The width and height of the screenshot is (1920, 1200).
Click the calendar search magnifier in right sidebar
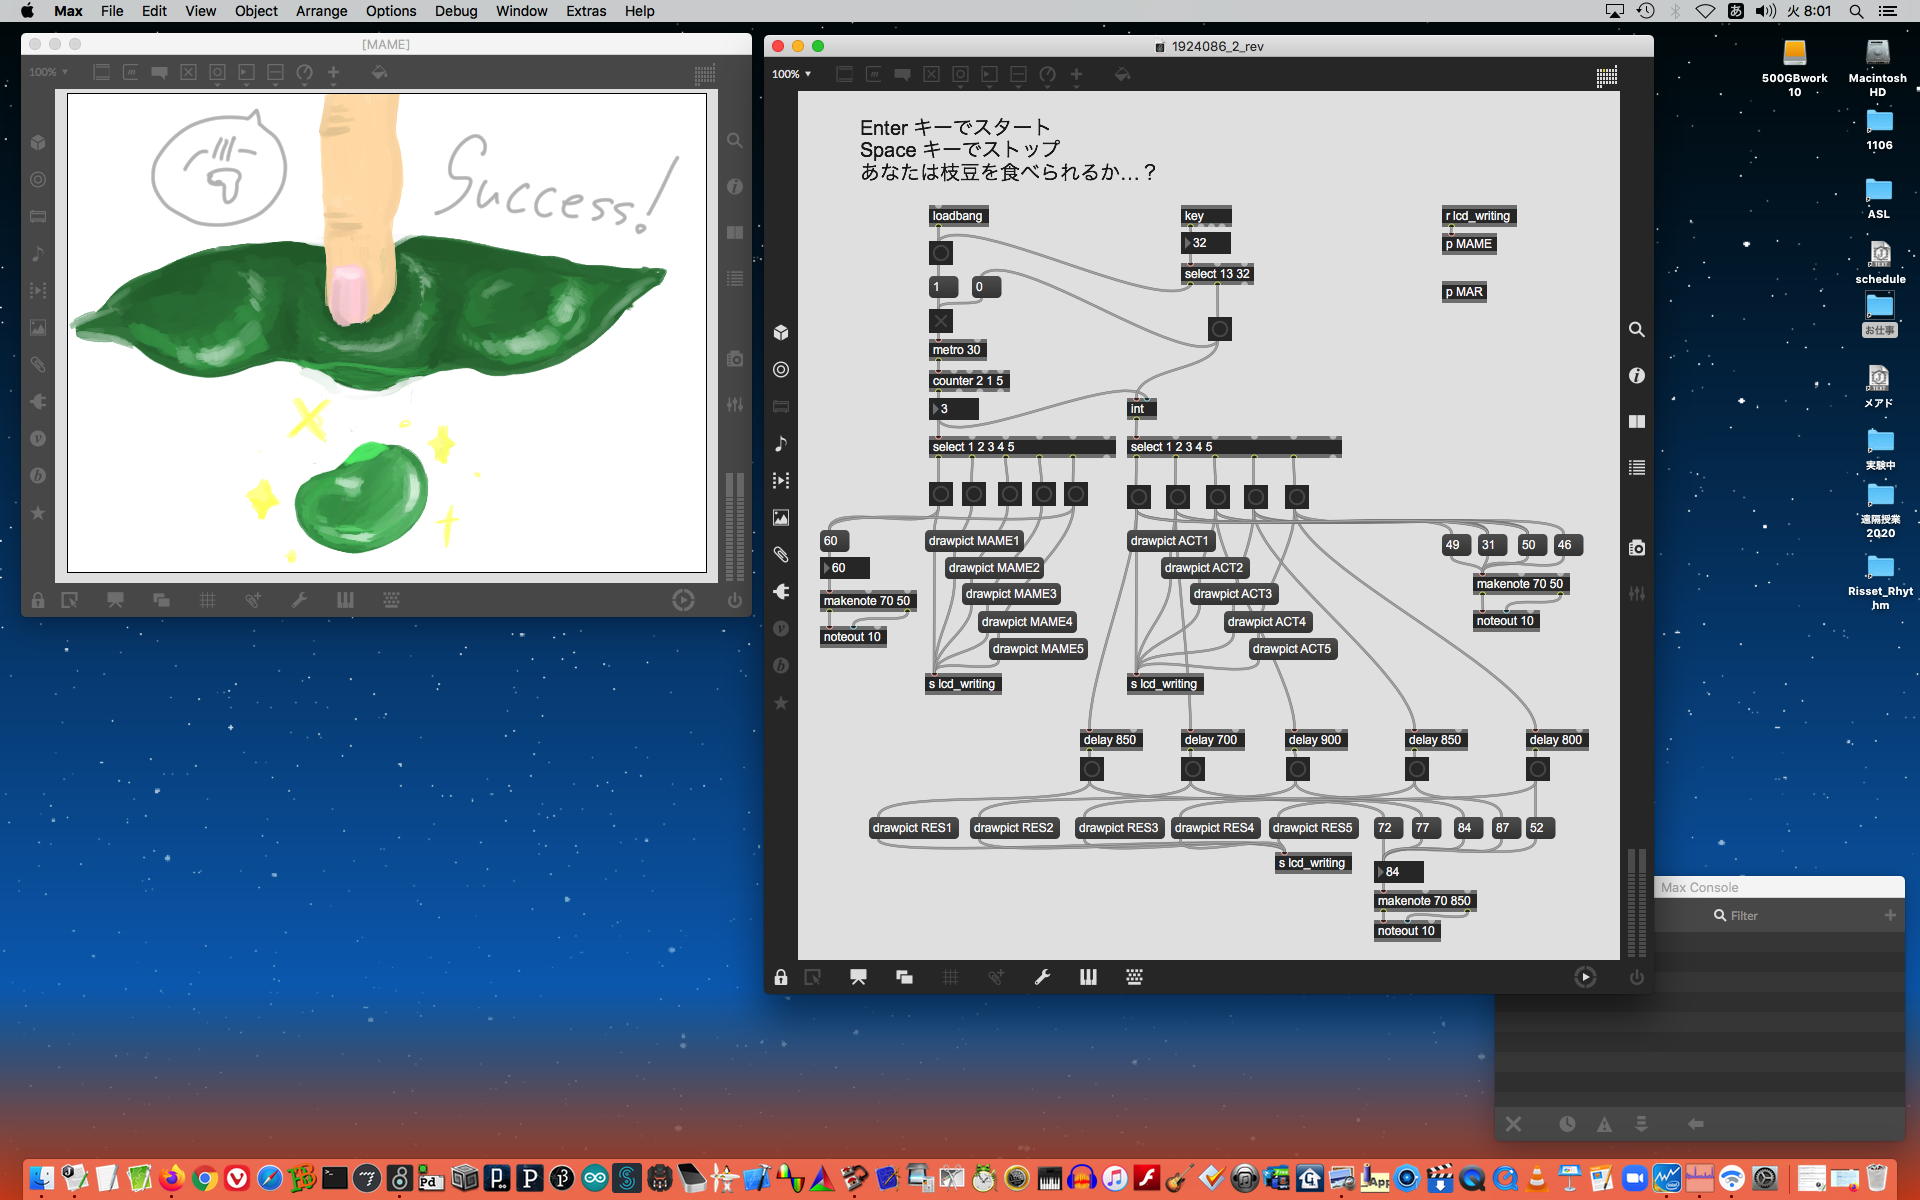(1636, 329)
